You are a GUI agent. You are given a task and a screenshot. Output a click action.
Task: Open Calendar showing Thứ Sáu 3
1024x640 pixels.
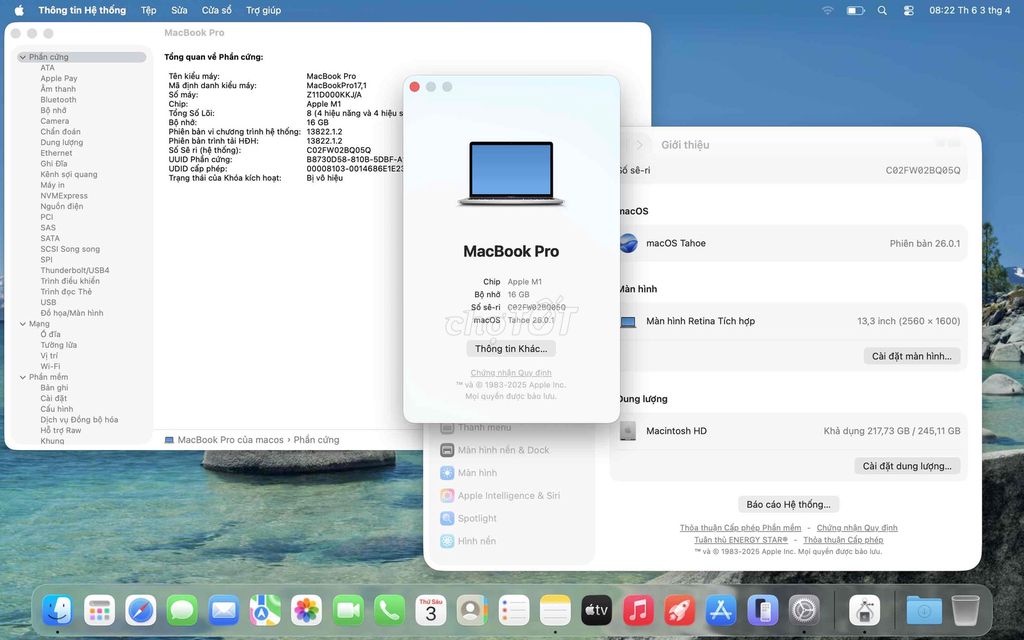point(431,611)
